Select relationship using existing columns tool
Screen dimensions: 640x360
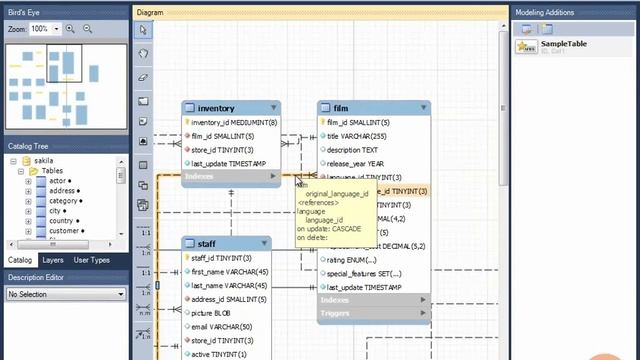coord(144,333)
